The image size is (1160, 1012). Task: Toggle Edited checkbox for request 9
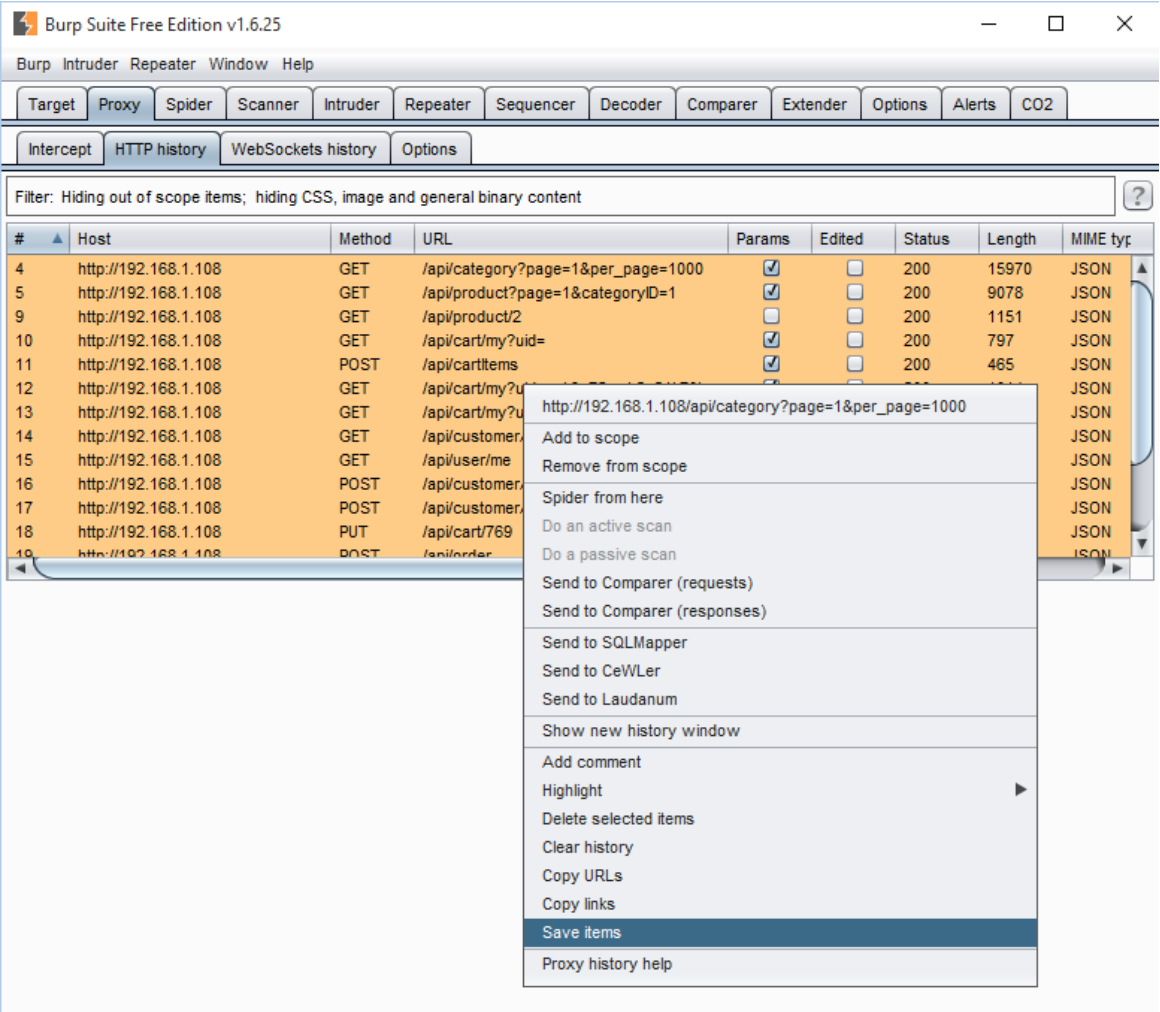(854, 316)
